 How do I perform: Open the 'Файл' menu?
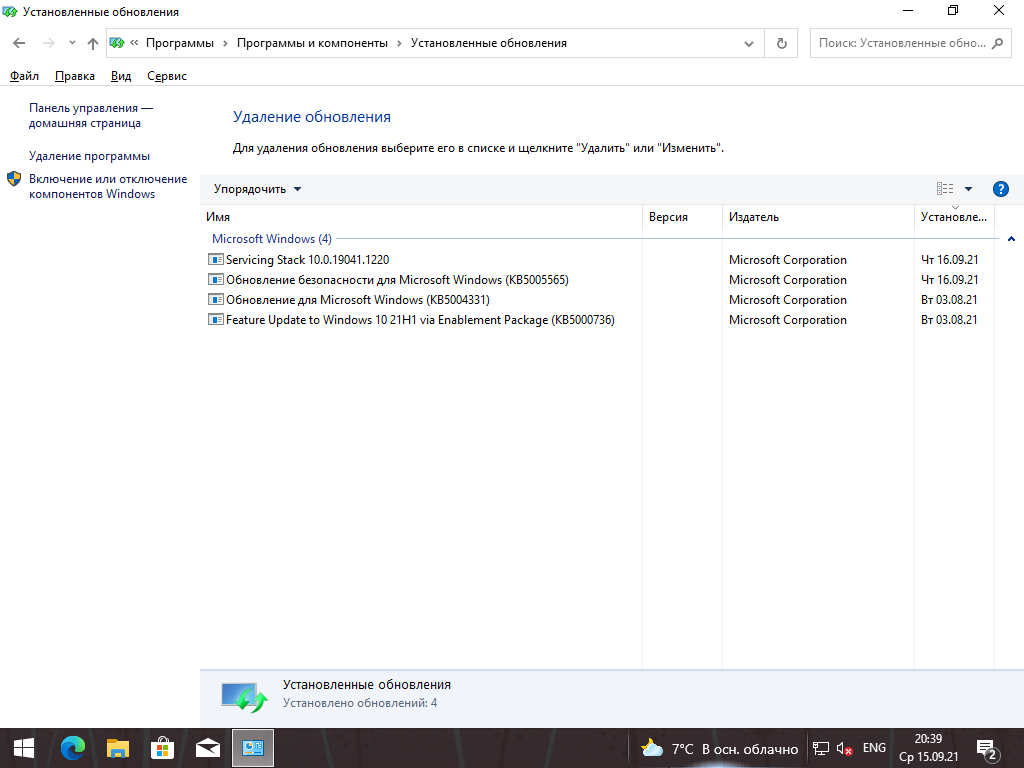pos(24,76)
